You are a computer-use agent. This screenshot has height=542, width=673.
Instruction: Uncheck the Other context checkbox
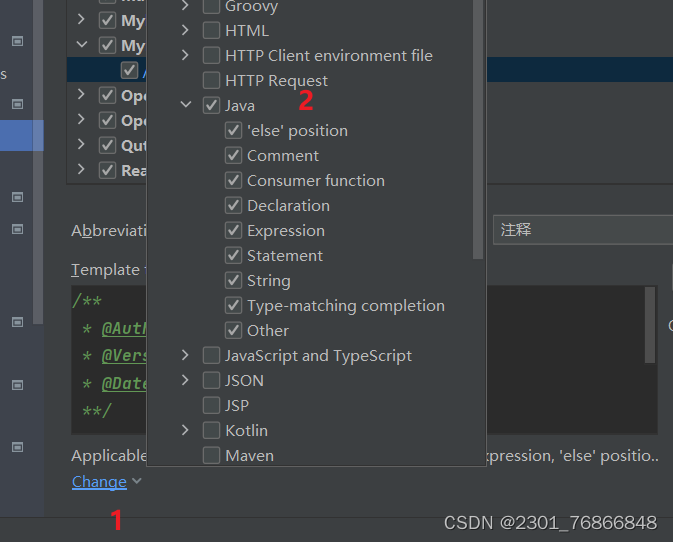click(233, 330)
